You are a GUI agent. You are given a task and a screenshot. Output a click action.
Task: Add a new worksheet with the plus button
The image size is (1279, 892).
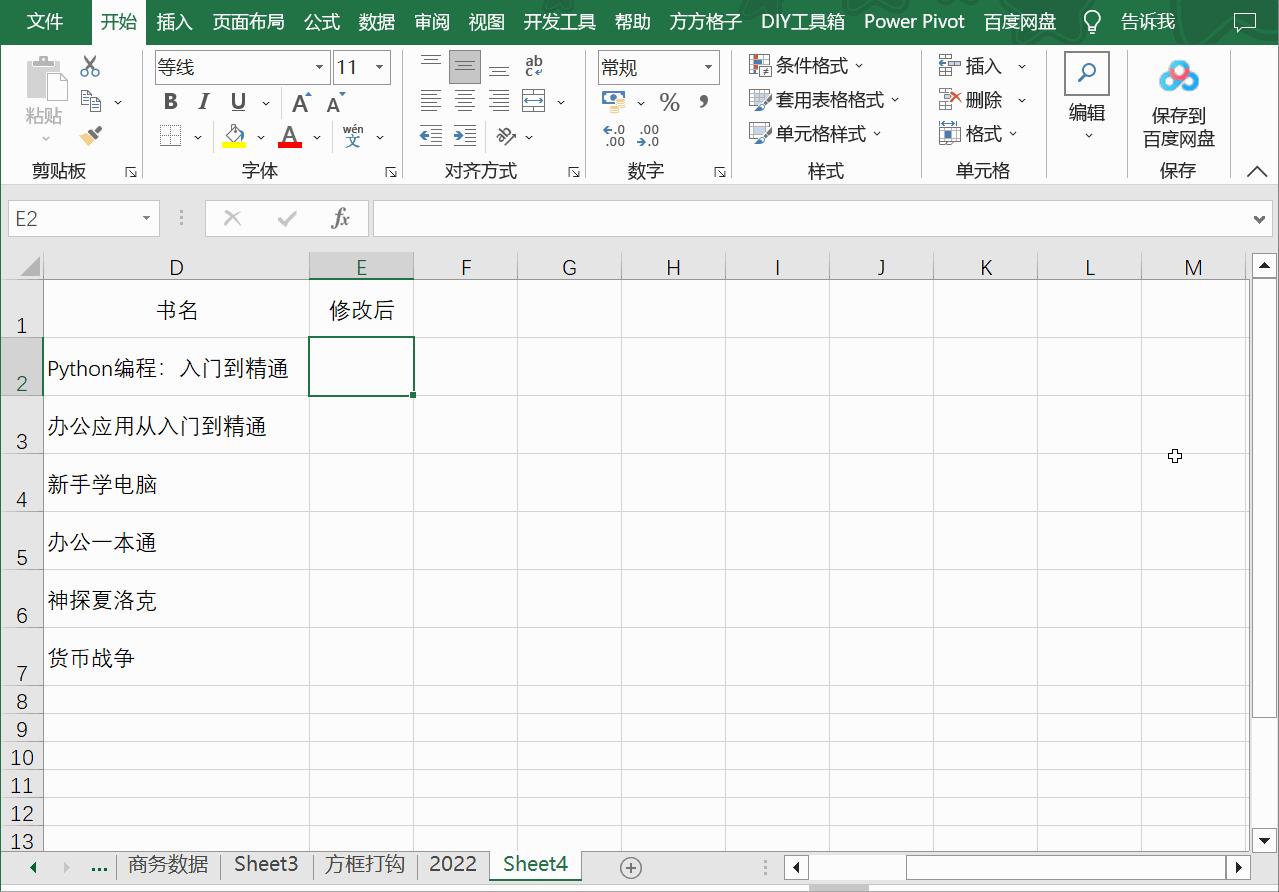(630, 865)
